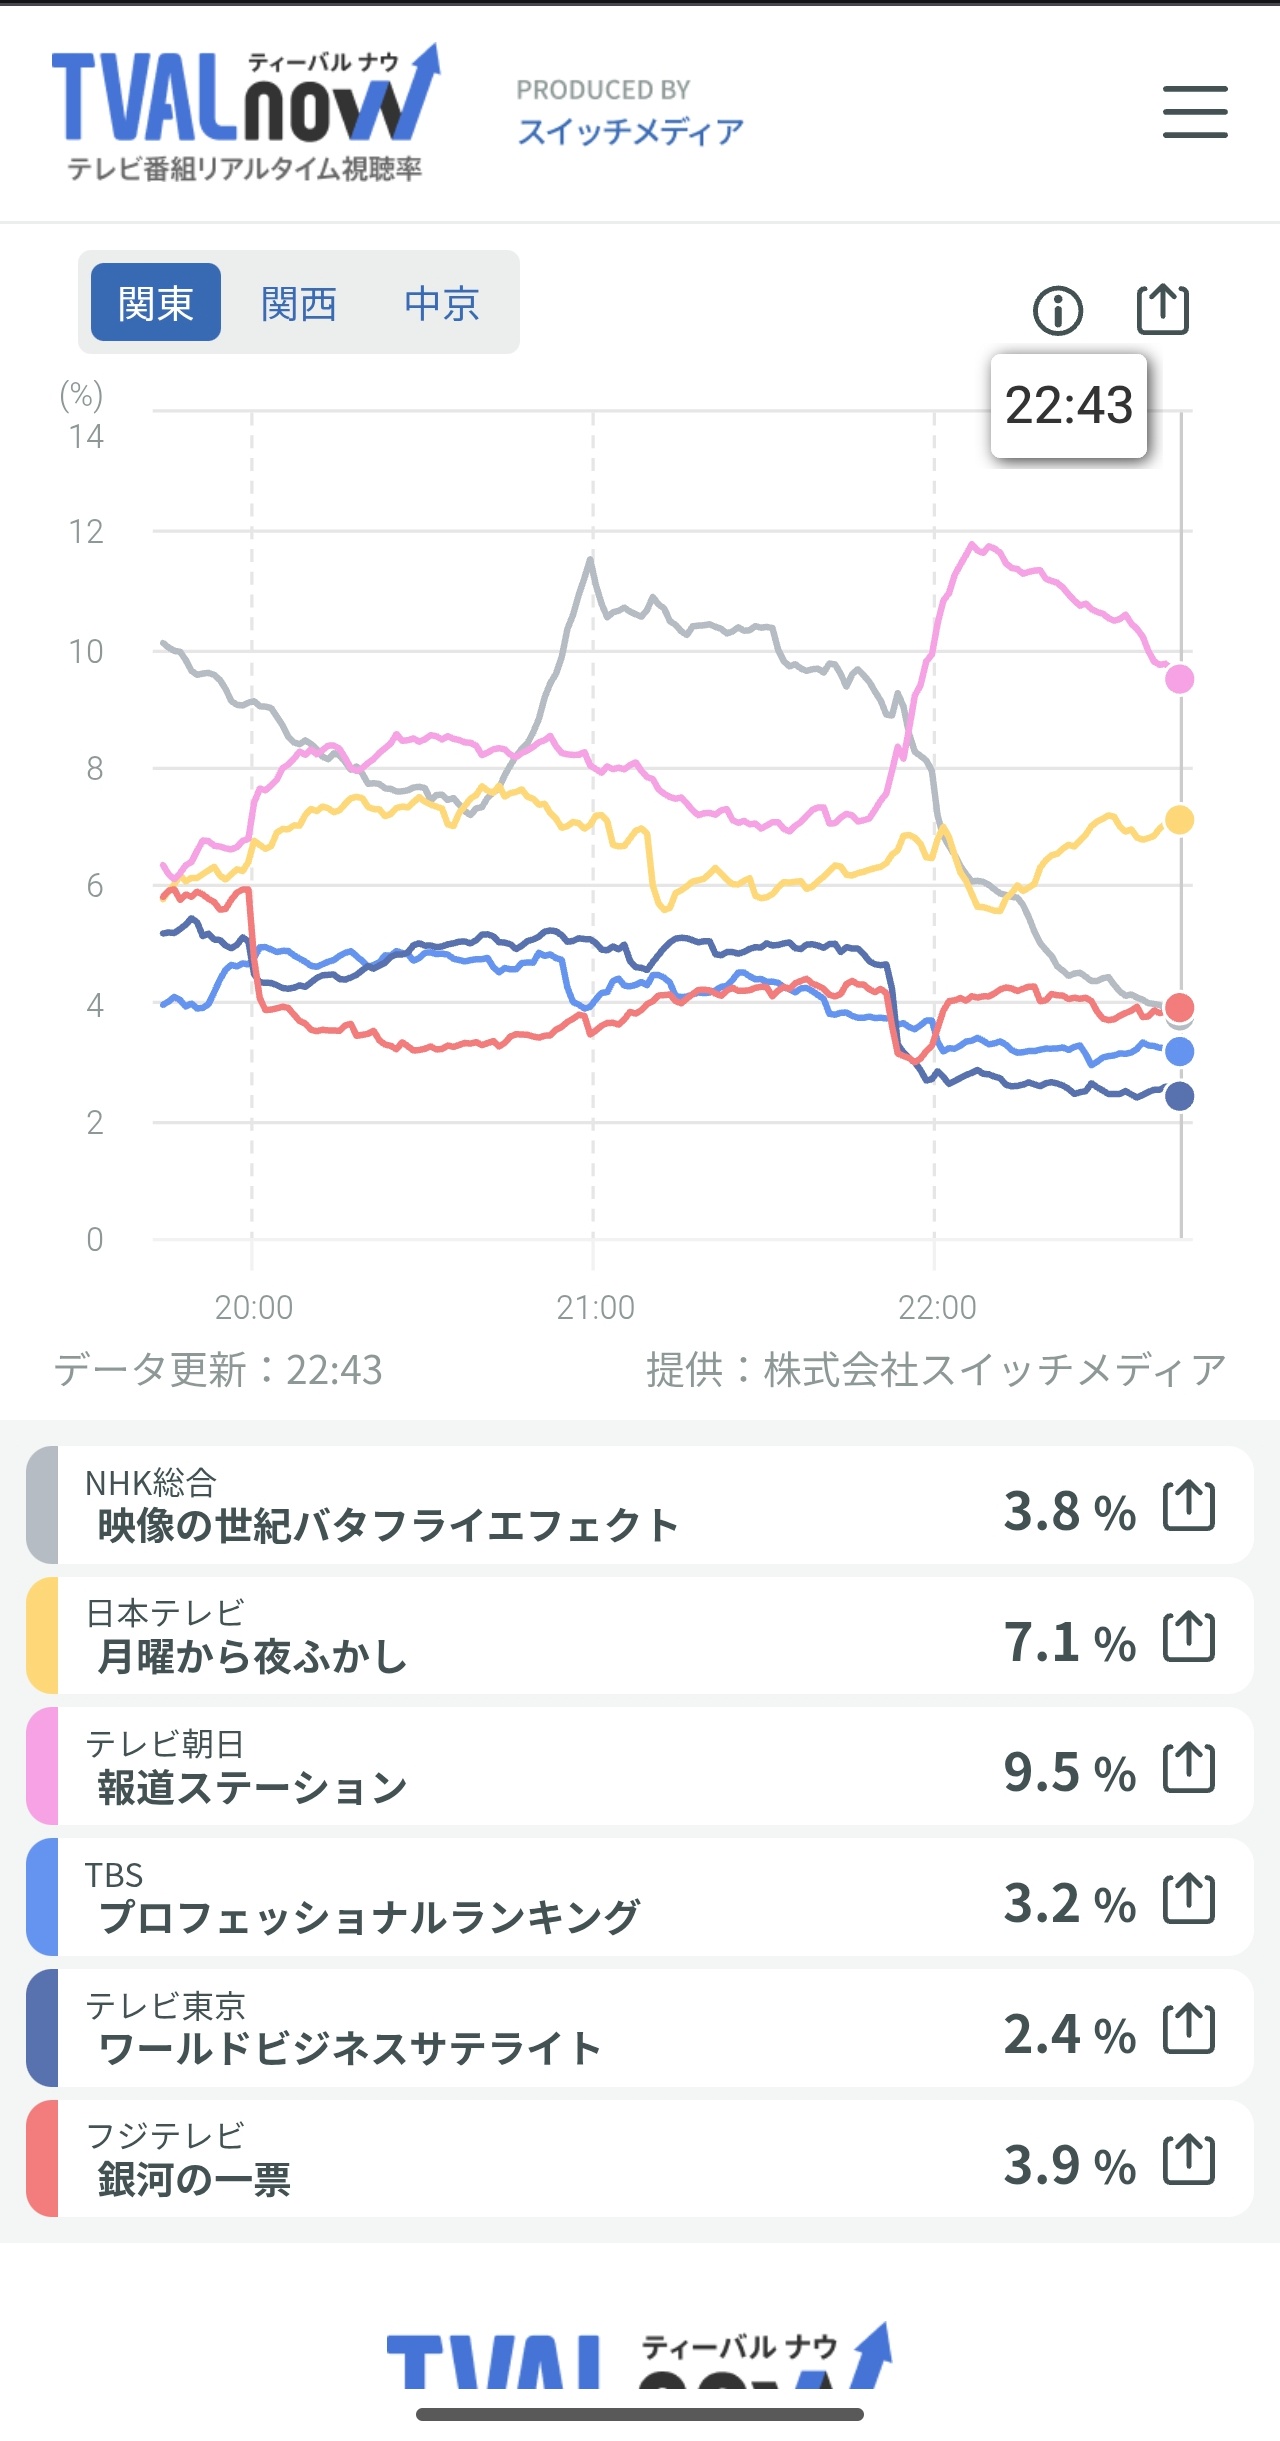Screen dimensions: 1280x2441
Task: Tap the TVALnow footer logo
Action: click(639, 2360)
